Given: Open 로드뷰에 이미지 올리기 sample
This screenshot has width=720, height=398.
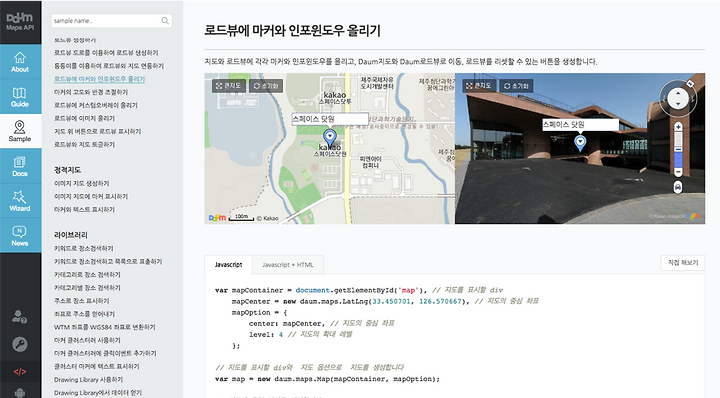Looking at the screenshot, I should [x=84, y=118].
